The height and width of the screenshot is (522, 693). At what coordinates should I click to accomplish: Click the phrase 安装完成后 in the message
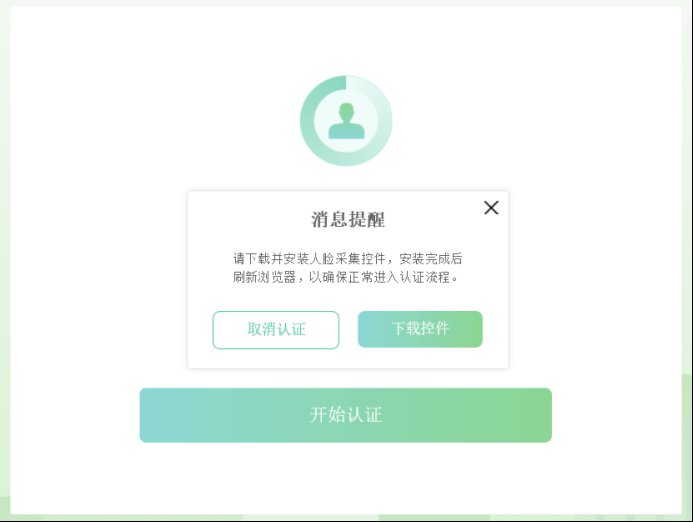click(x=430, y=259)
